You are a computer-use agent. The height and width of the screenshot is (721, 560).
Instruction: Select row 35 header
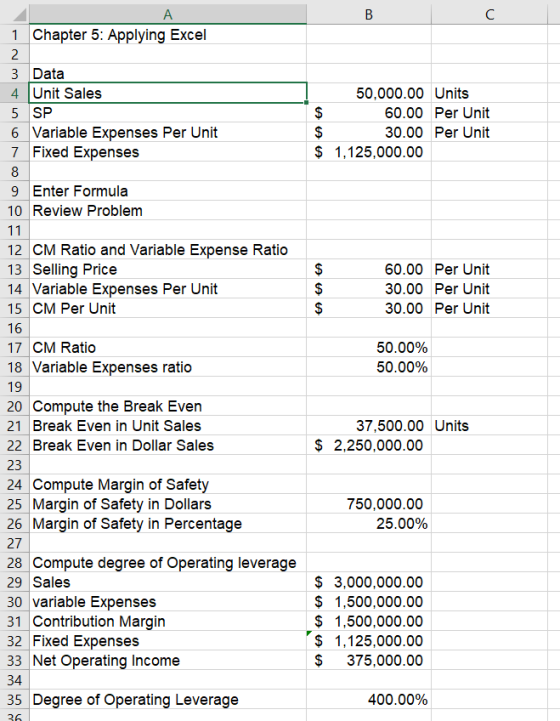15,699
